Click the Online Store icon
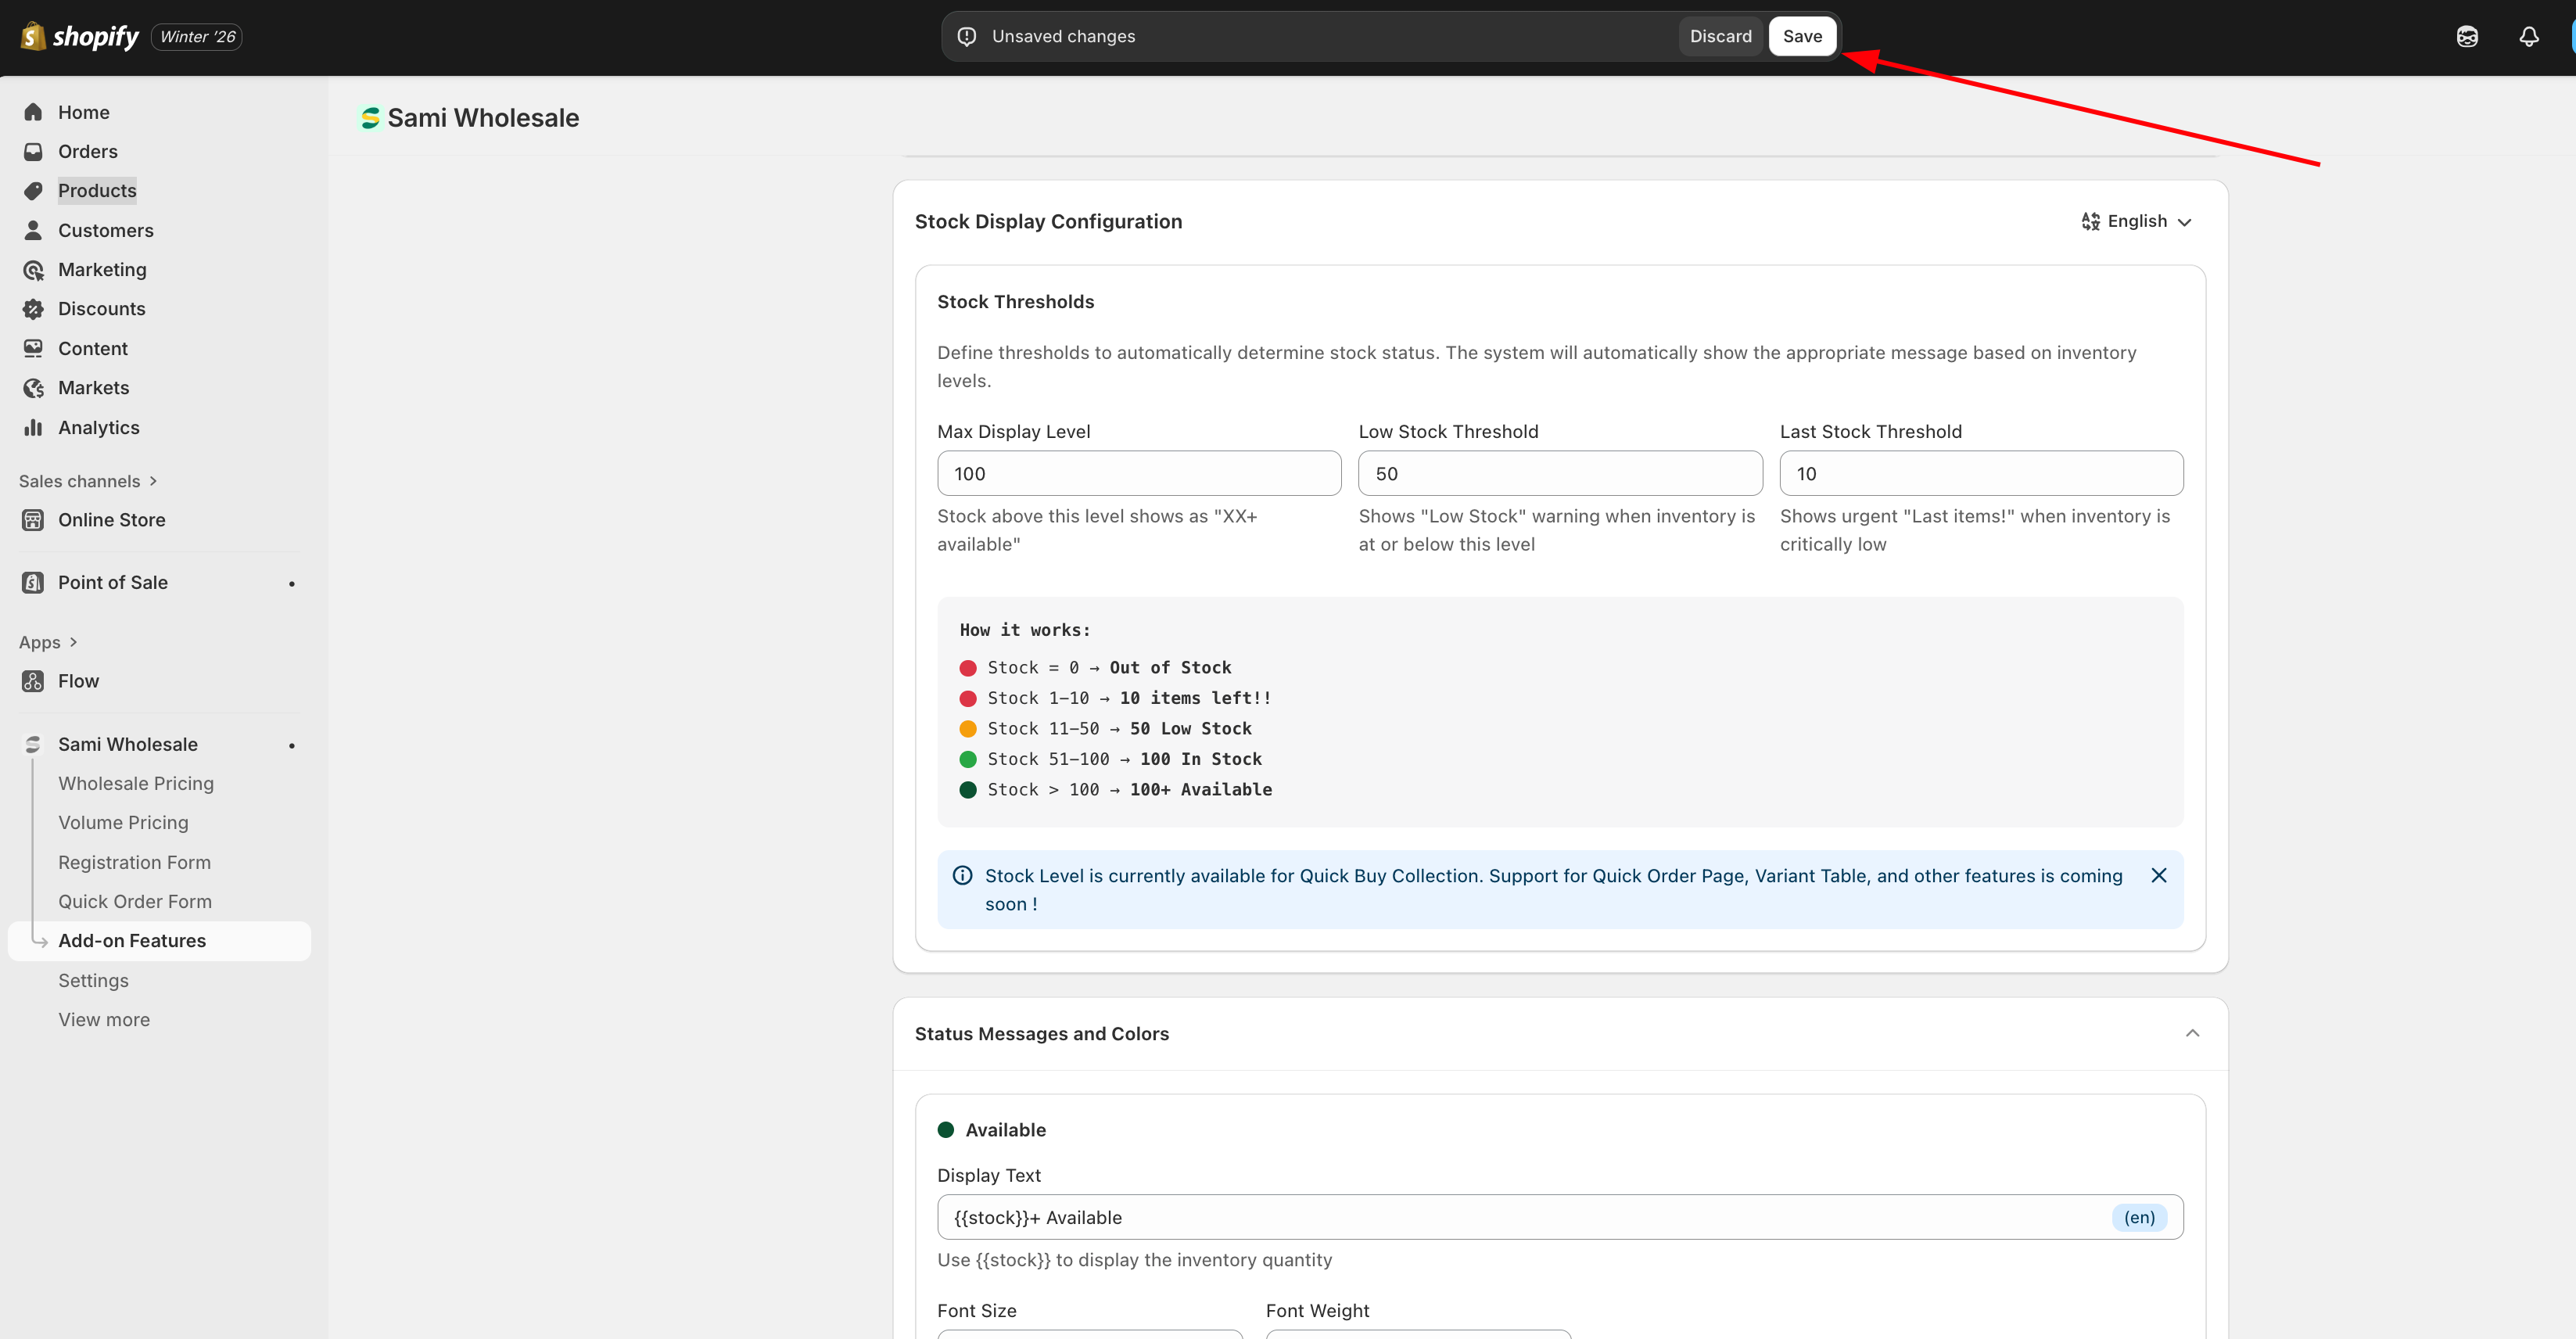Image resolution: width=2576 pixels, height=1339 pixels. click(33, 520)
